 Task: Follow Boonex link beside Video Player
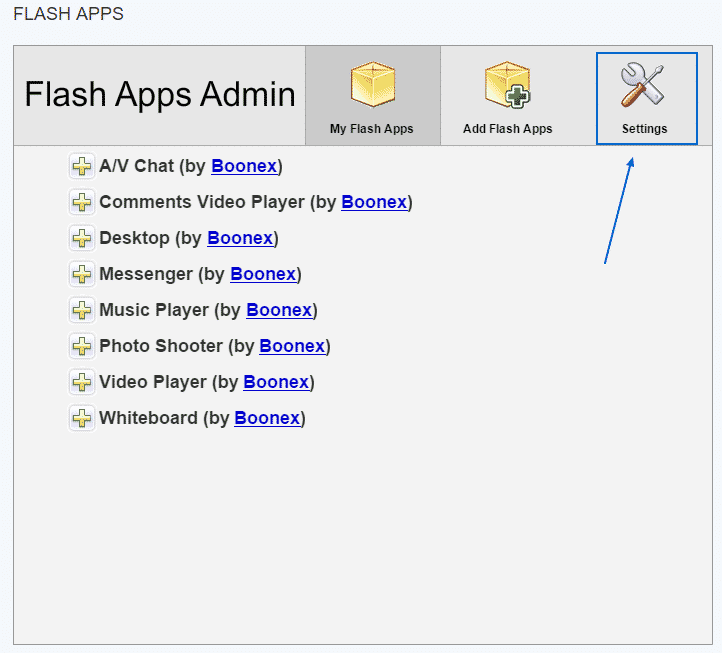(x=276, y=382)
